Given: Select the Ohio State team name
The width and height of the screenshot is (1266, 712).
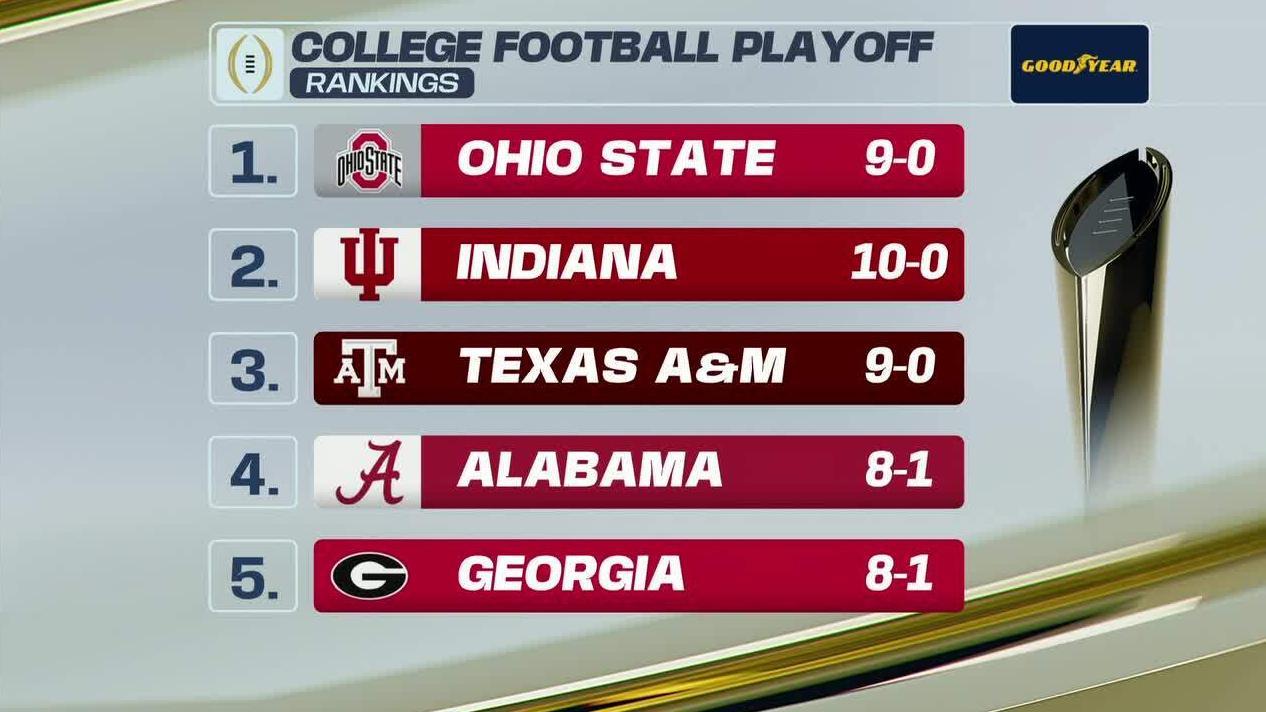Looking at the screenshot, I should [616, 160].
